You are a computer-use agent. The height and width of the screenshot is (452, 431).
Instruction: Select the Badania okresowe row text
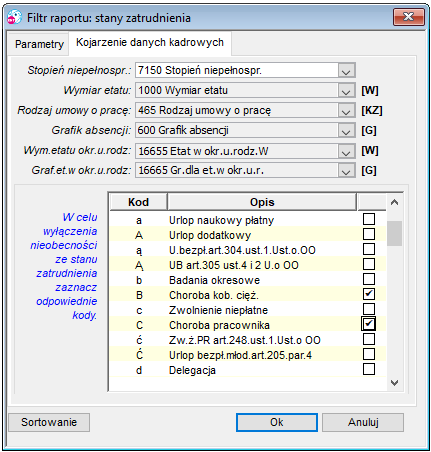(214, 280)
